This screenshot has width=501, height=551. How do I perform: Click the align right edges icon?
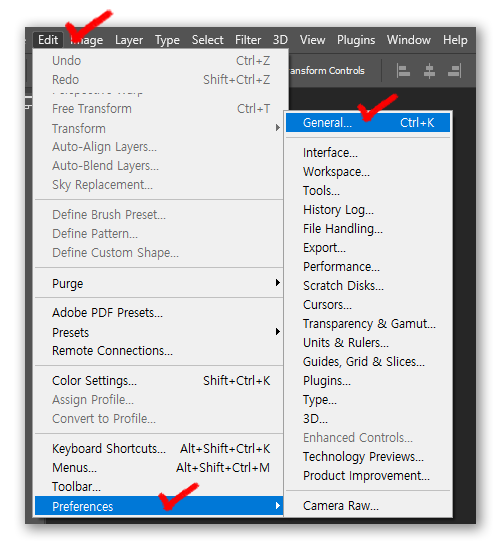pyautogui.click(x=454, y=71)
